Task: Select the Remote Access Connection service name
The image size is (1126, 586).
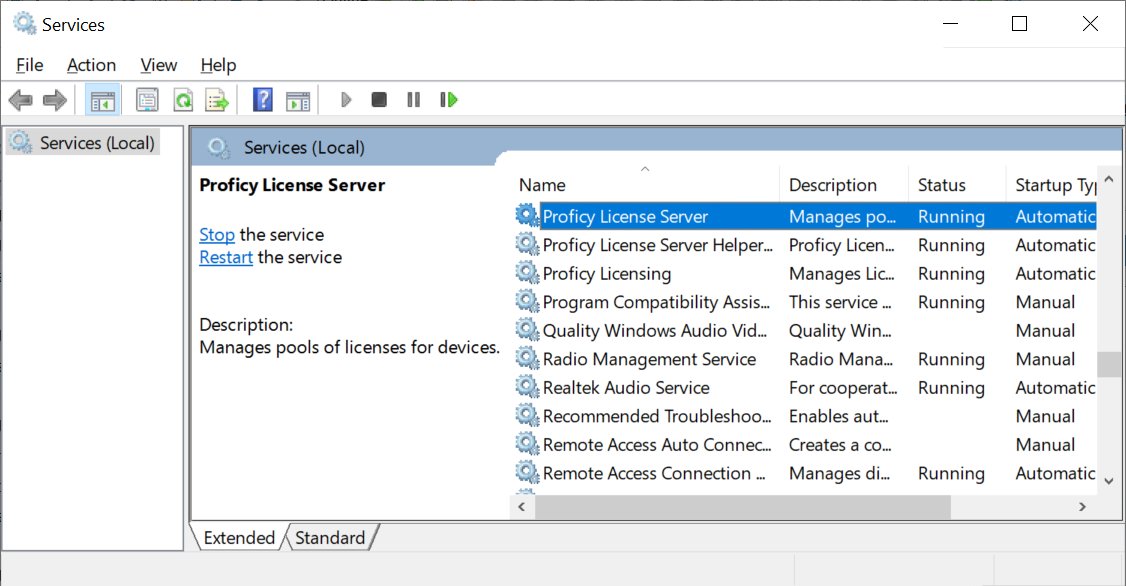Action: point(654,473)
